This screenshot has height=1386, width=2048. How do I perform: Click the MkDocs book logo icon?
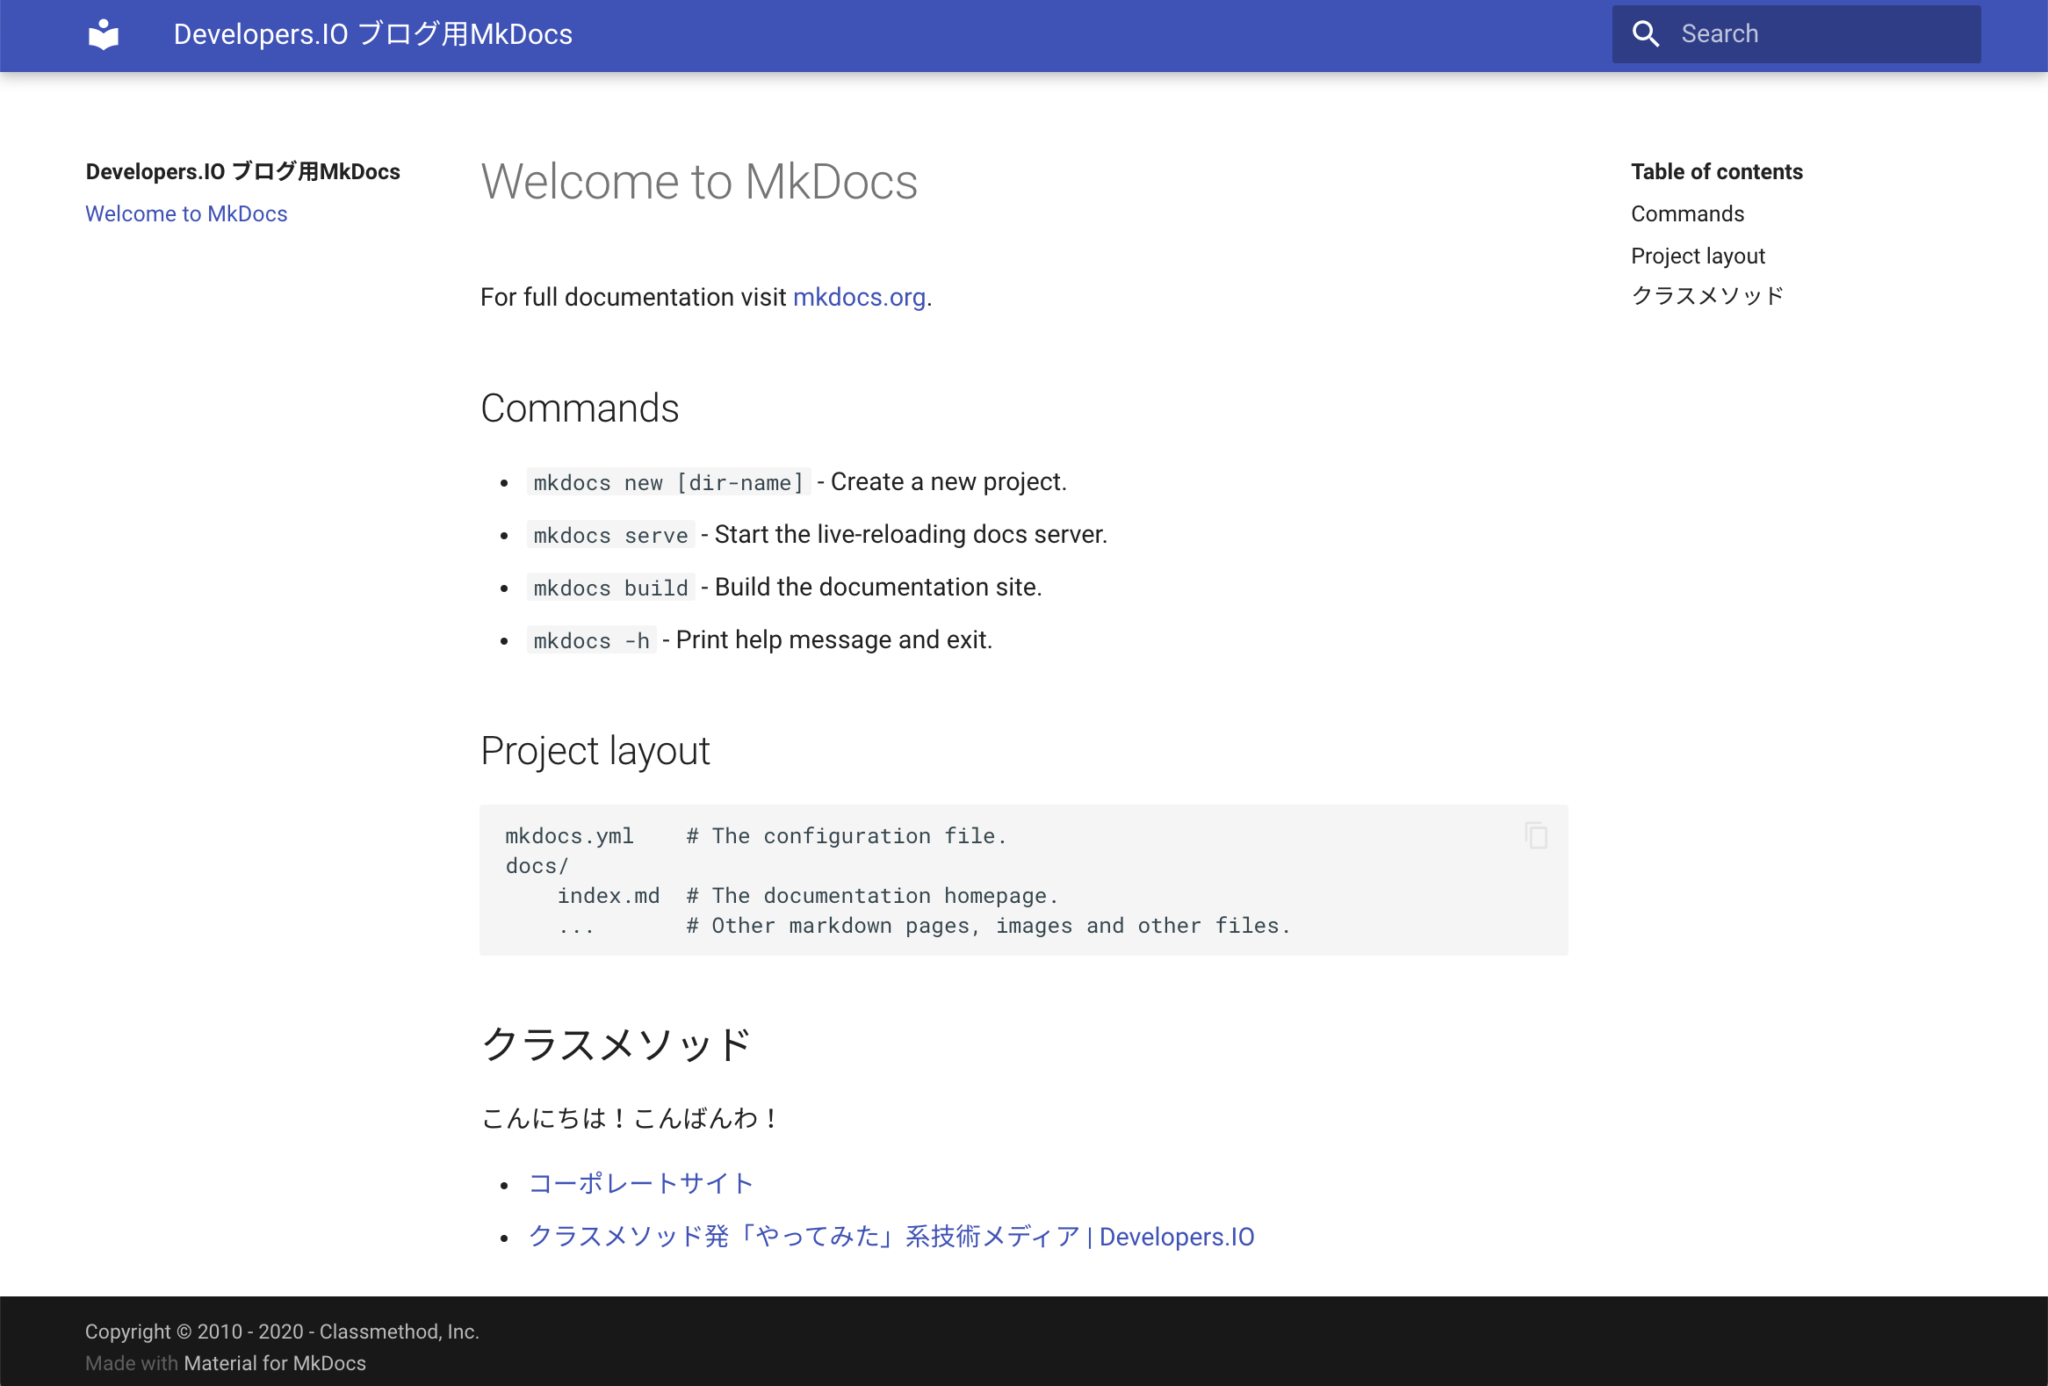point(103,33)
